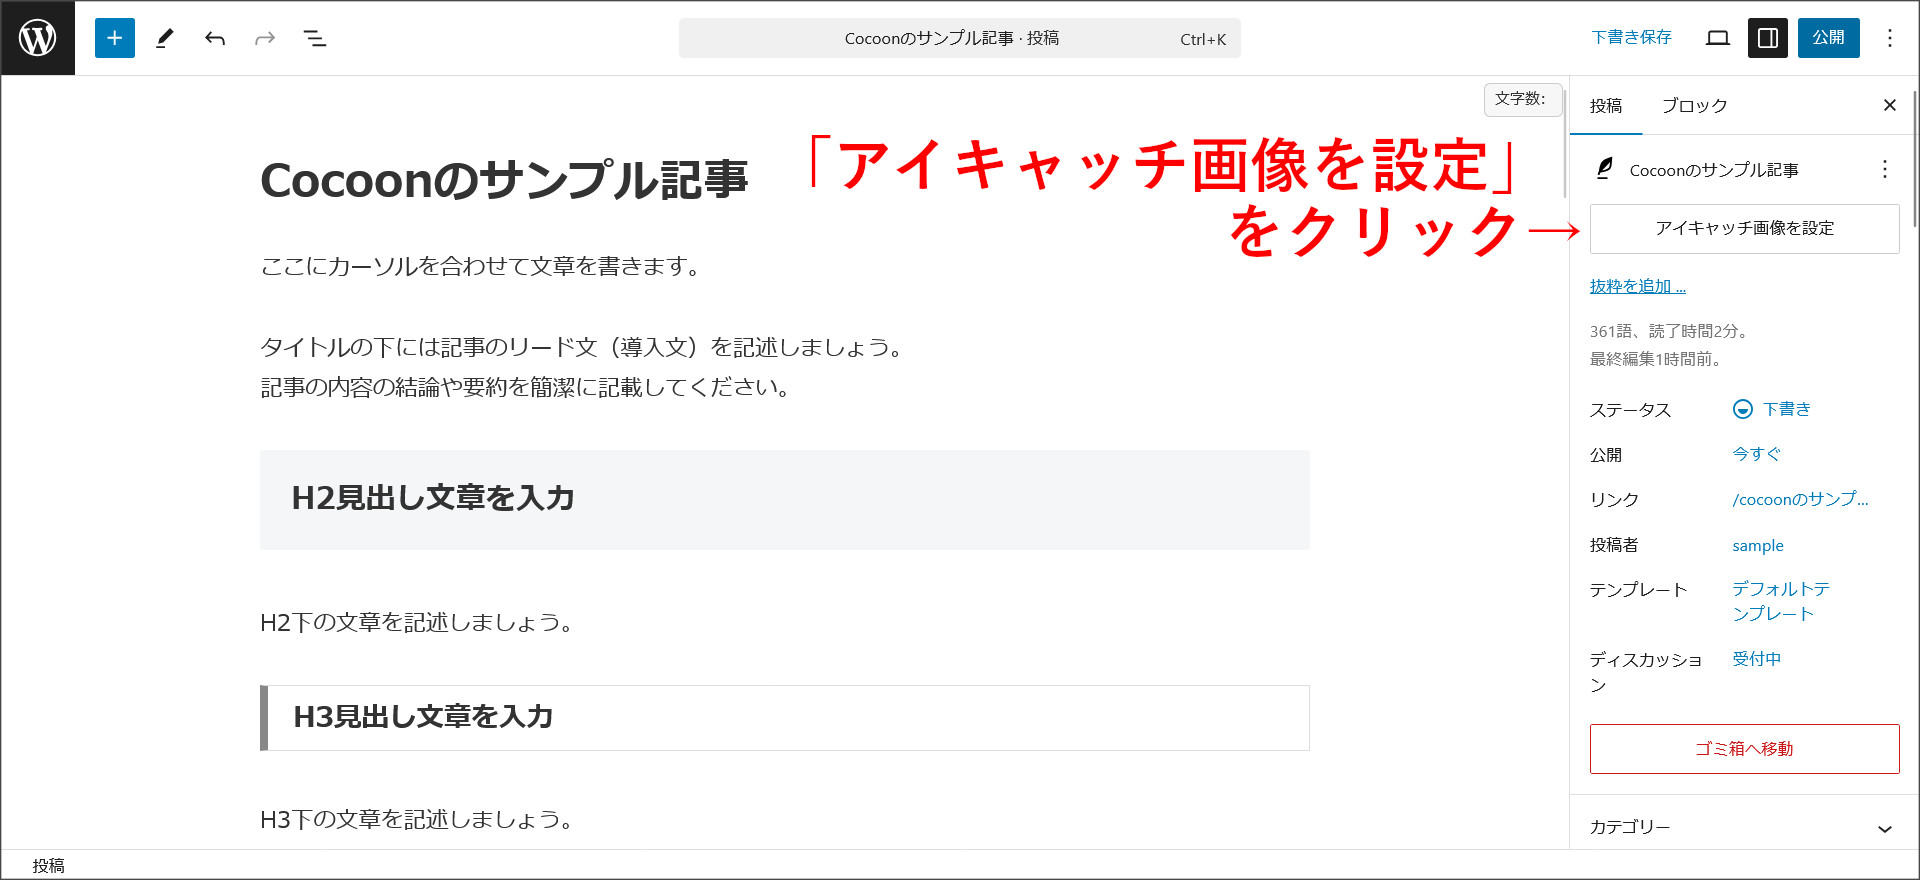Change the author sample
The image size is (1920, 880).
pos(1758,545)
